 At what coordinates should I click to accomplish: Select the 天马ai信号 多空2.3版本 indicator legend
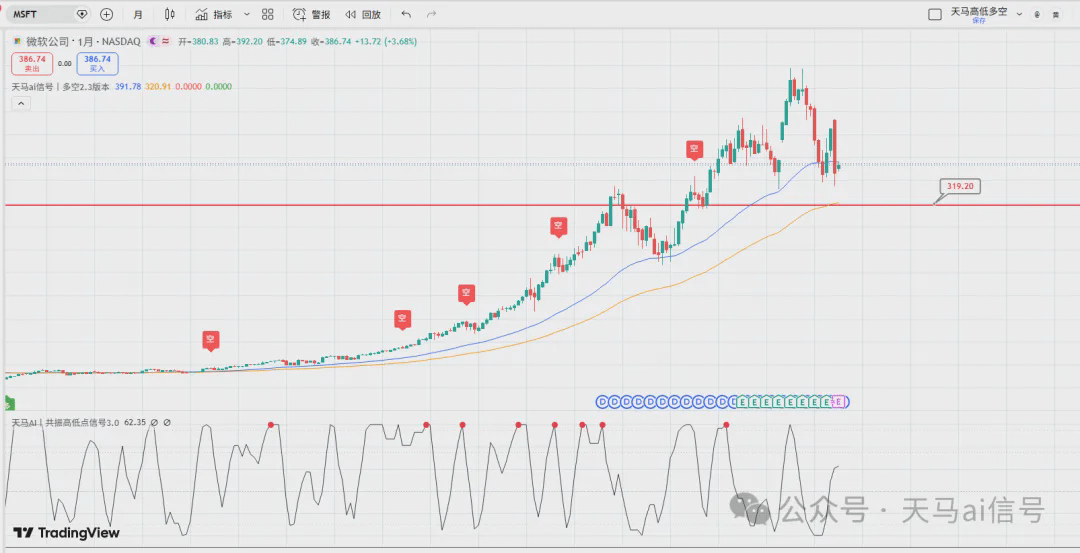click(61, 87)
